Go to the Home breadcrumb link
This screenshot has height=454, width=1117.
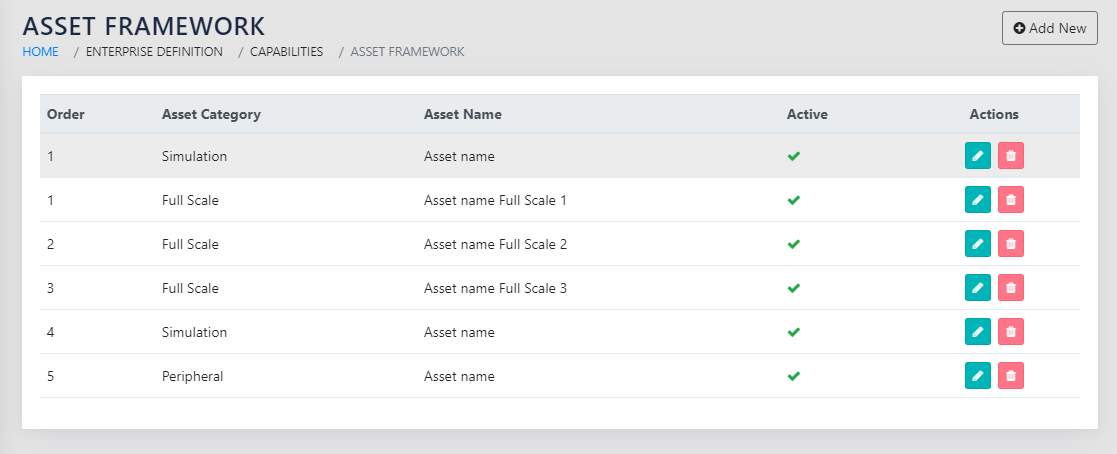coord(40,51)
